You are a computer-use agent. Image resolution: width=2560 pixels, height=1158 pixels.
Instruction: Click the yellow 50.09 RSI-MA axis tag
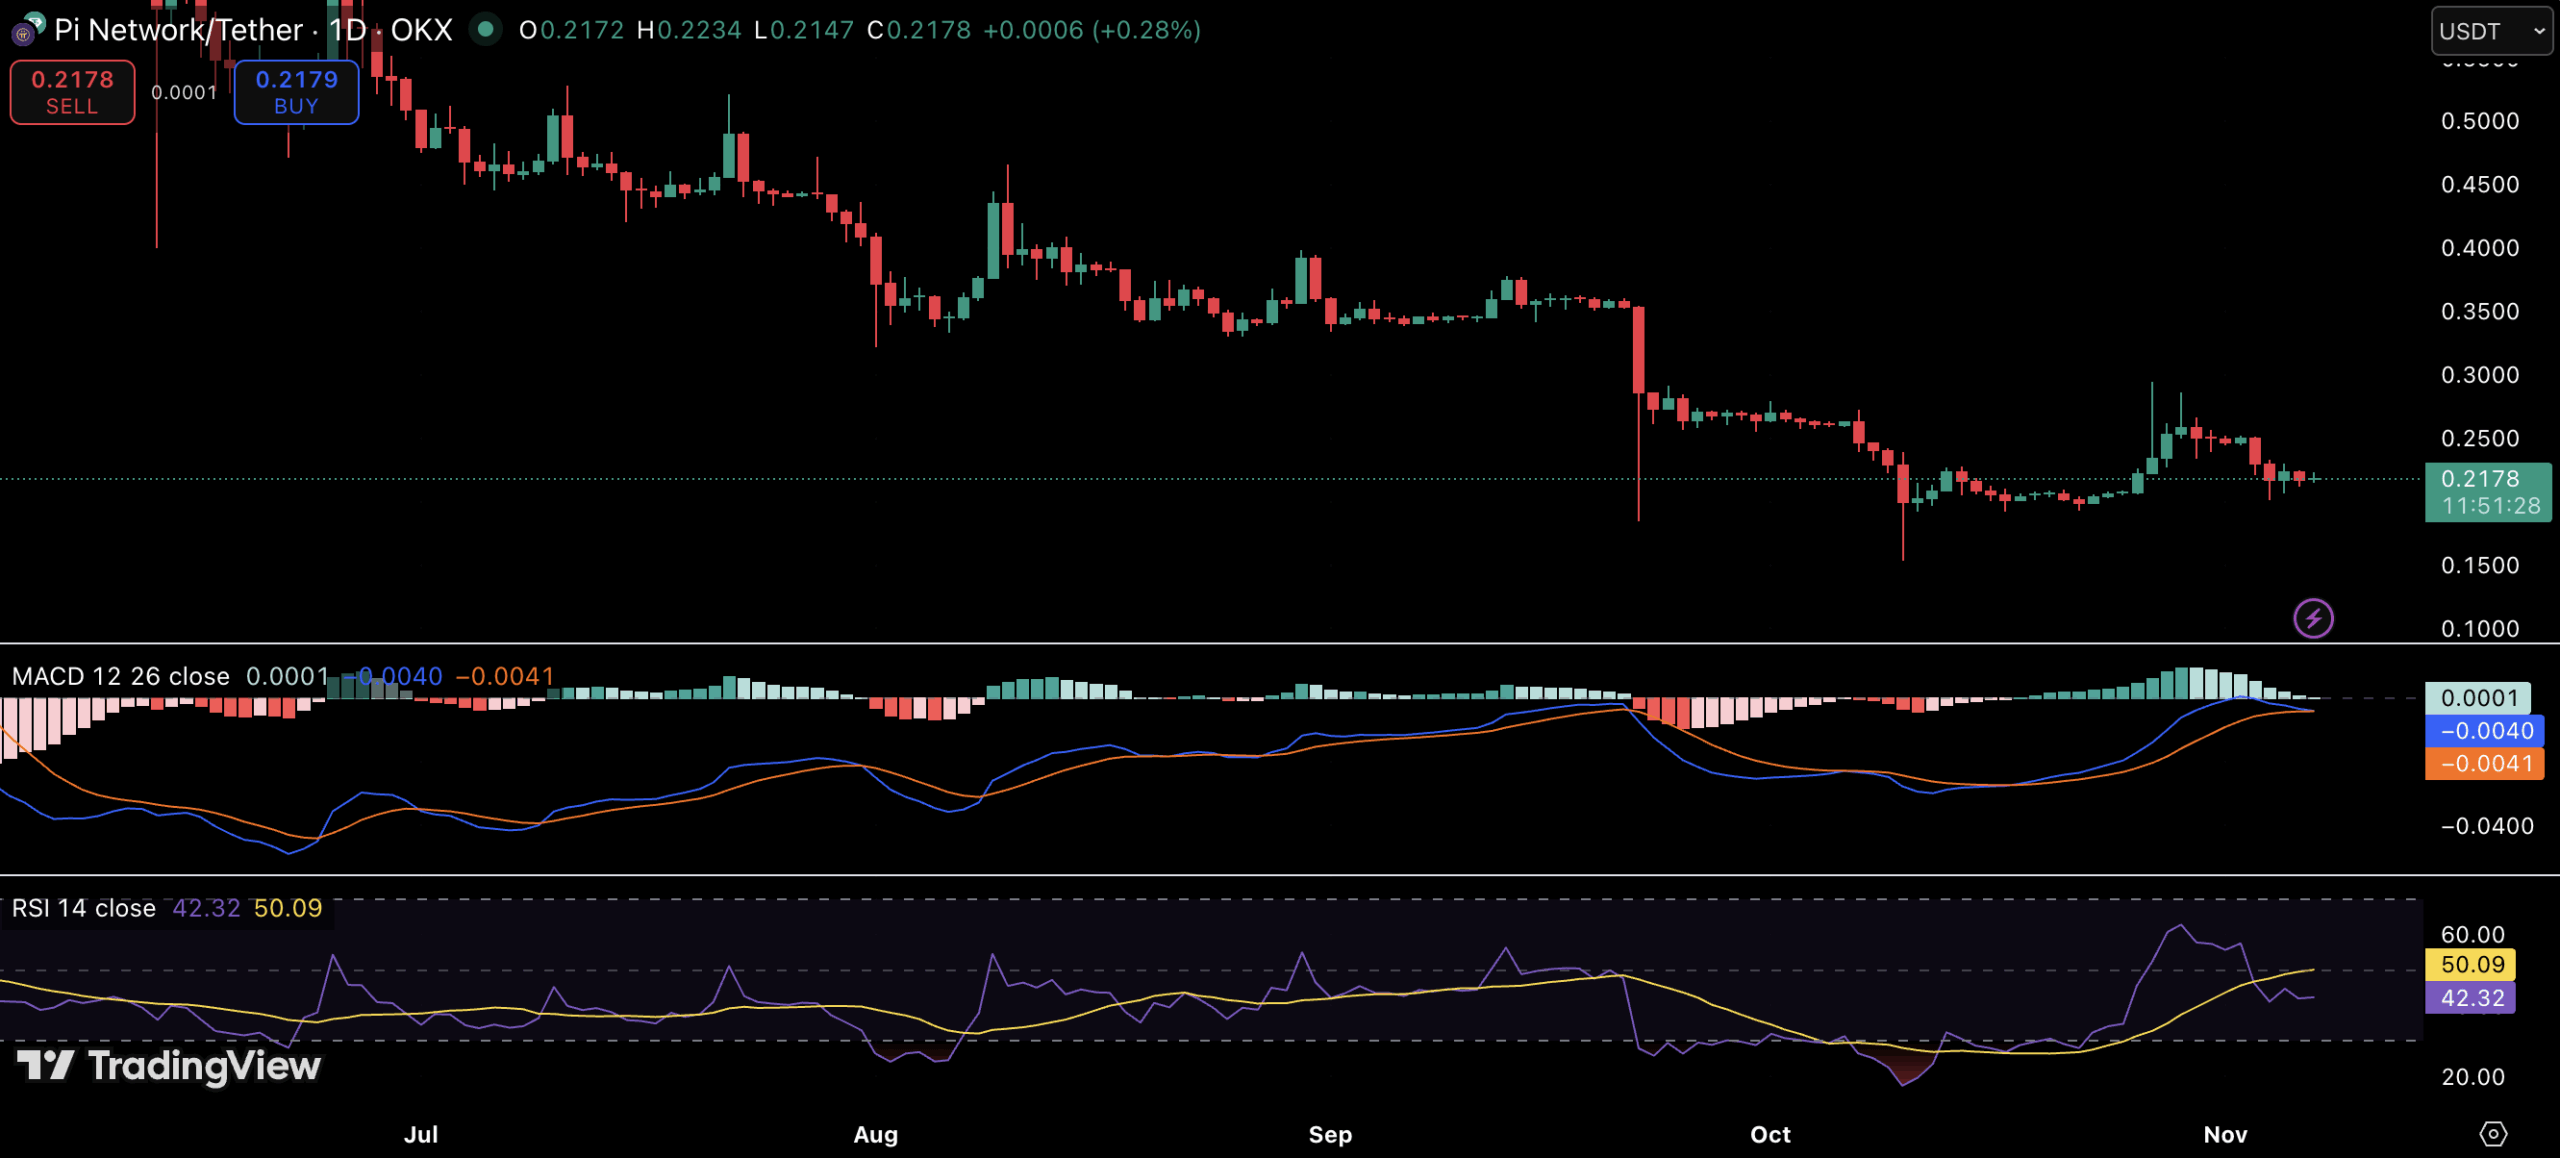click(2472, 965)
